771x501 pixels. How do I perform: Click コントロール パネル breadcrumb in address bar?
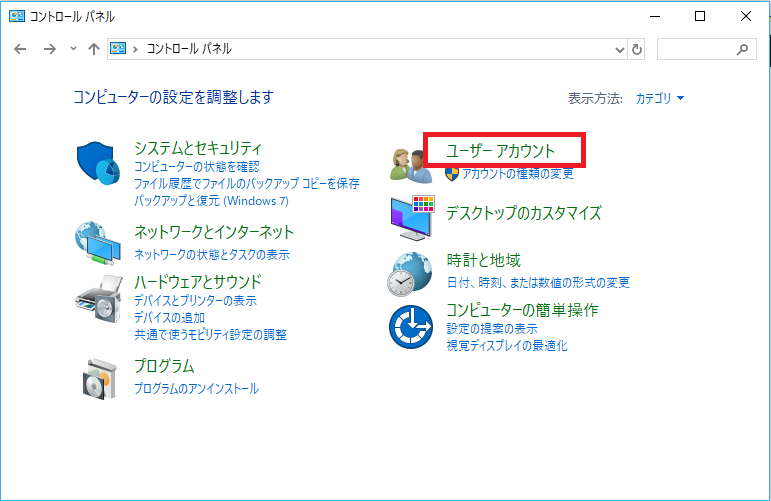click(x=189, y=49)
